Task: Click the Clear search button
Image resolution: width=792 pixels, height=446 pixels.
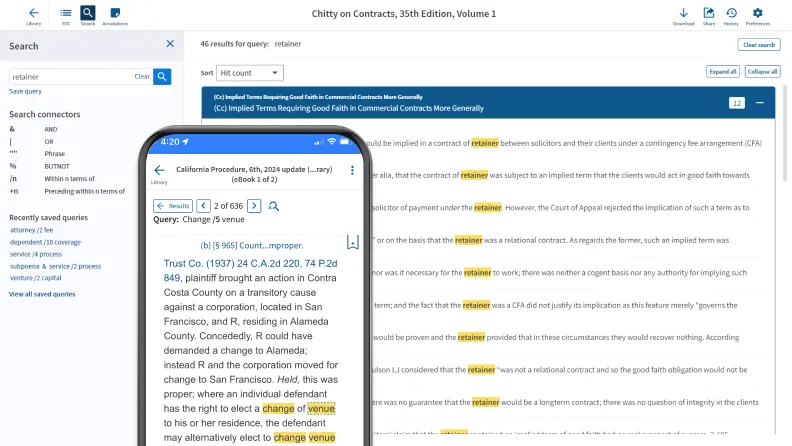Action: 758,45
